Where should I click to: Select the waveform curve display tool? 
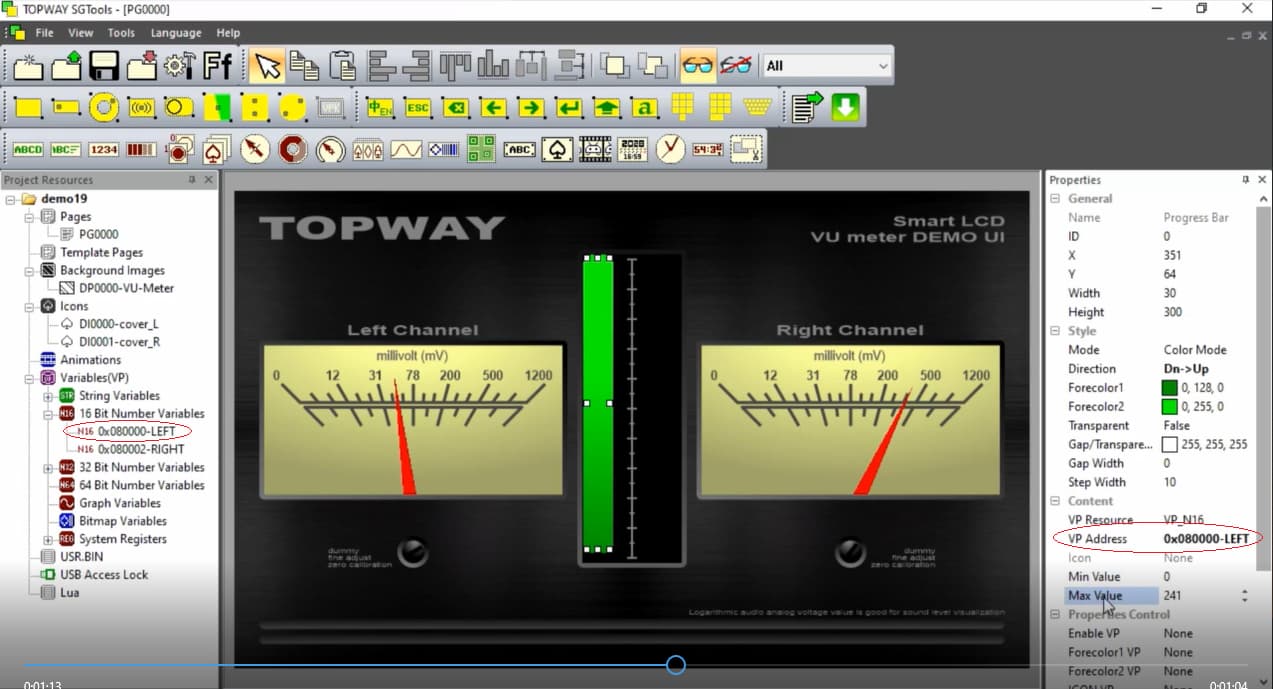[x=405, y=148]
